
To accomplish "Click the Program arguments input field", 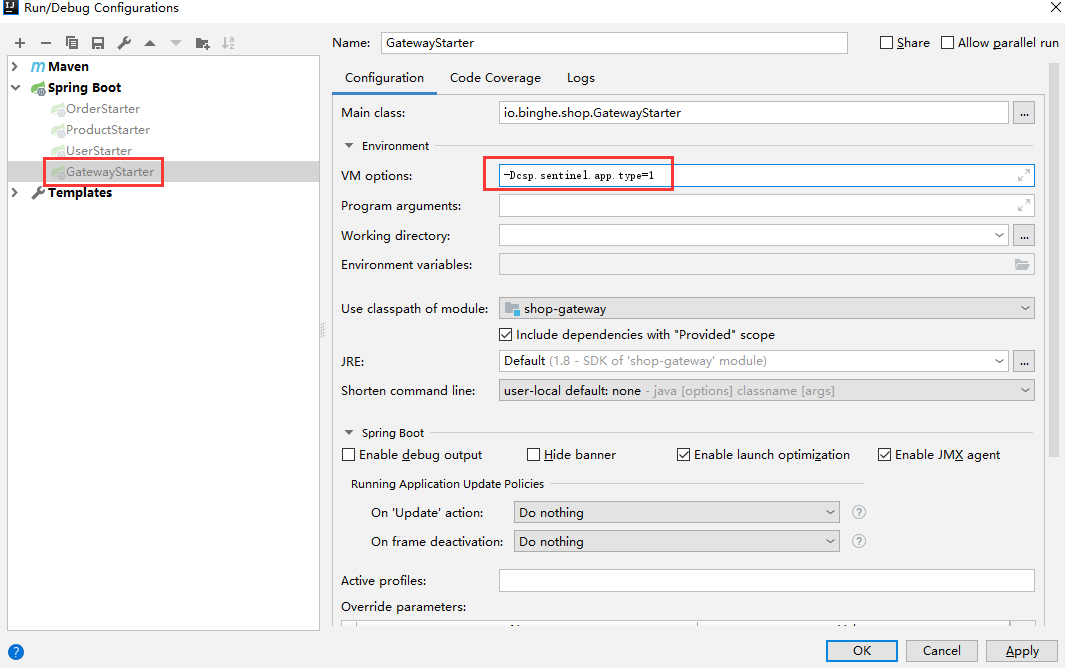I will click(x=756, y=206).
